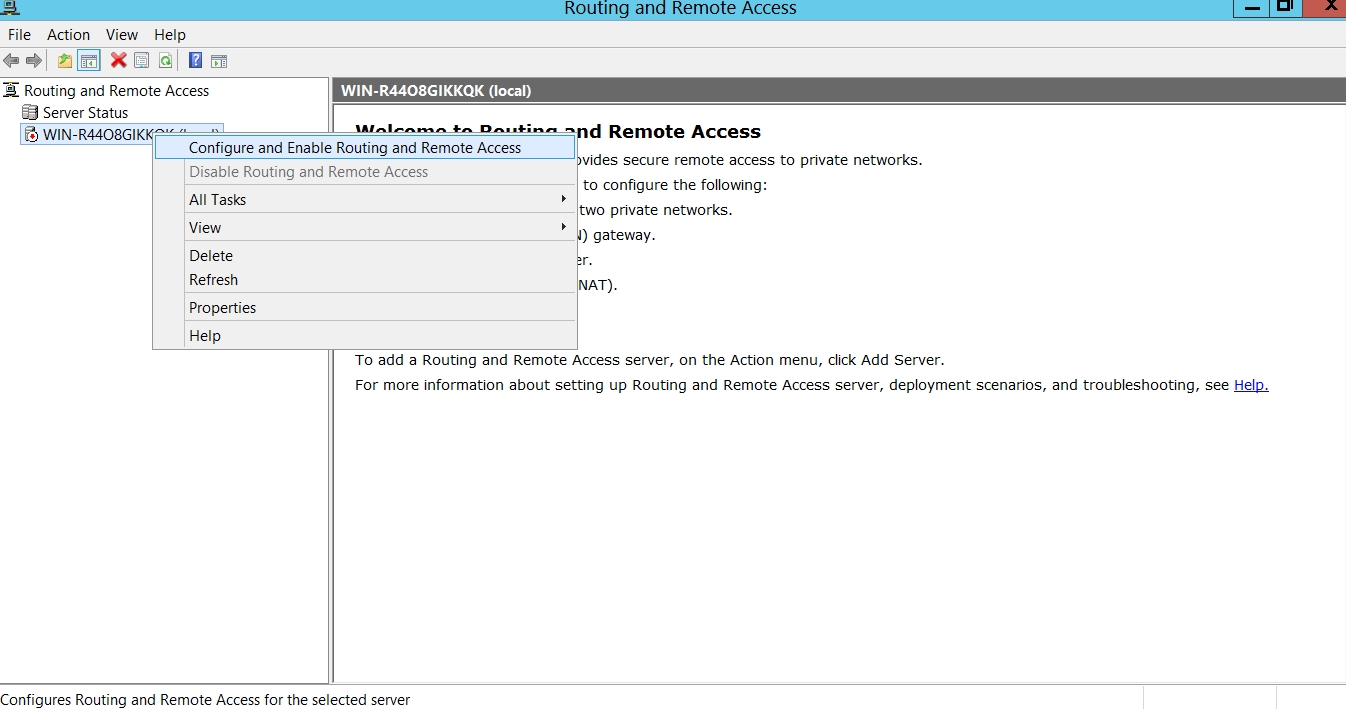This screenshot has height=709, width=1346.
Task: Open Properties via the toolbar icon
Action: tap(142, 61)
